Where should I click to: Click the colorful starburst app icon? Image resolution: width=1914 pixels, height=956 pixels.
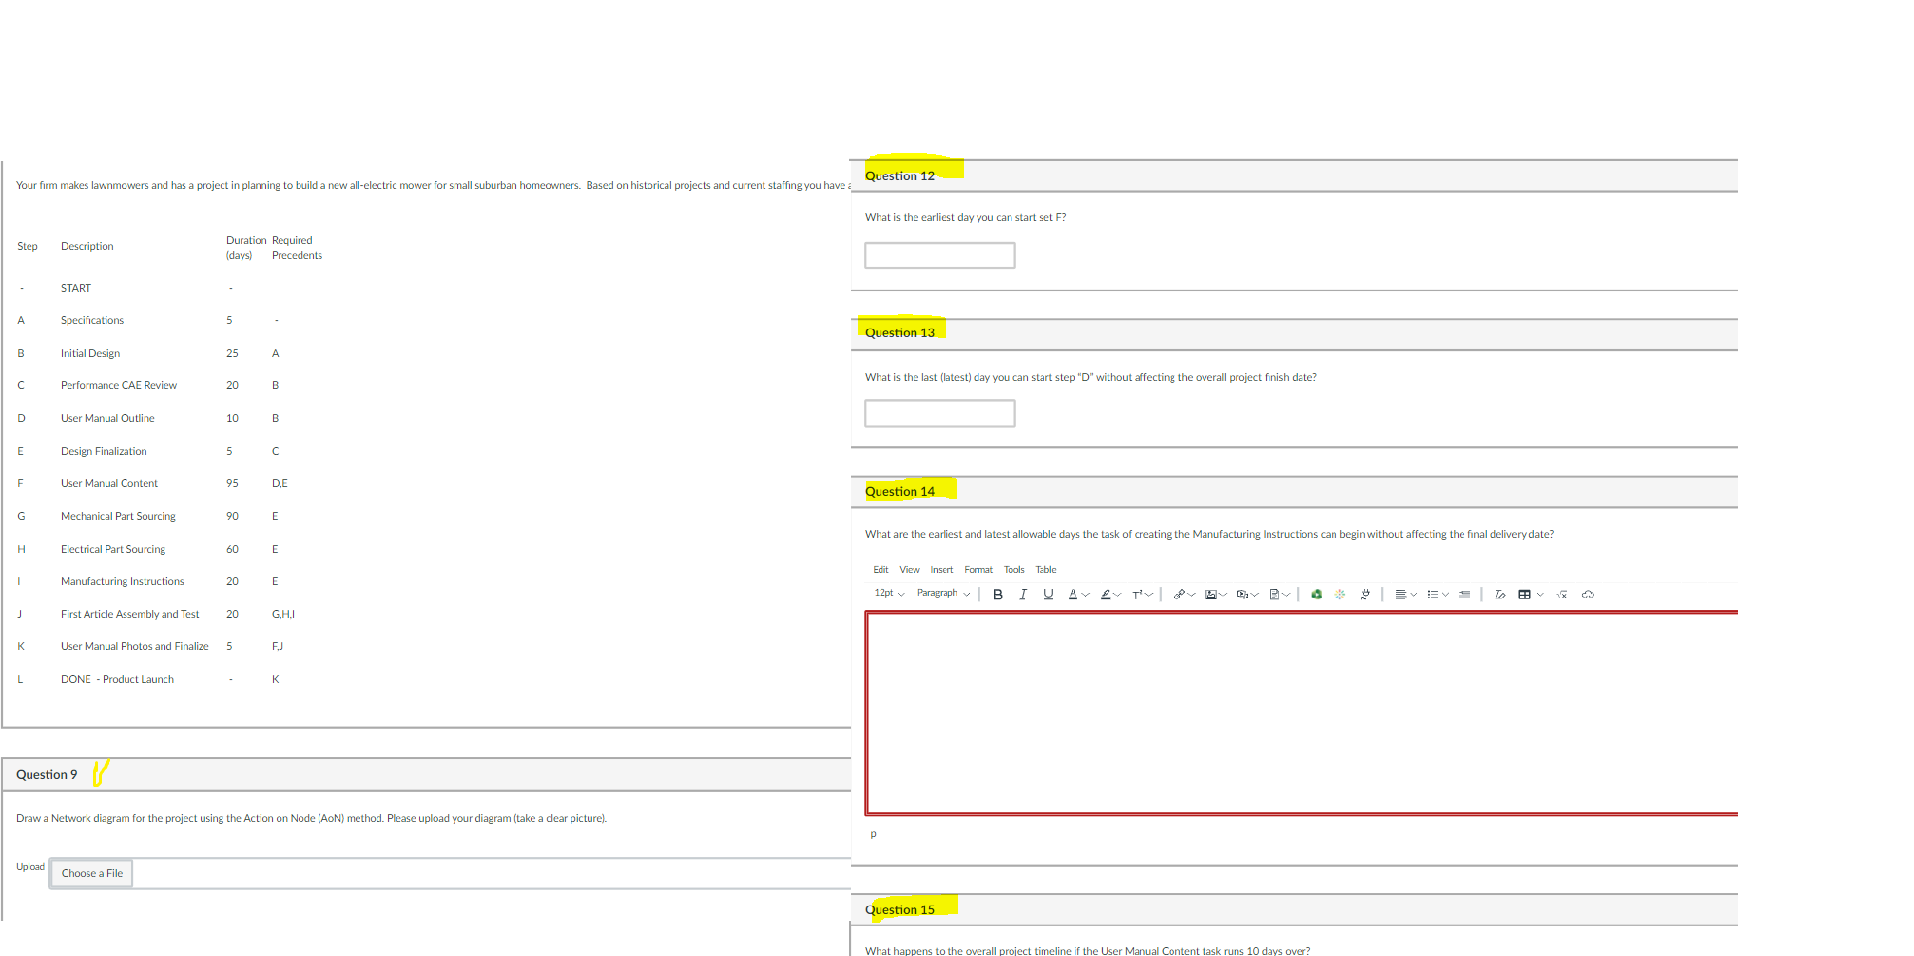[1340, 594]
